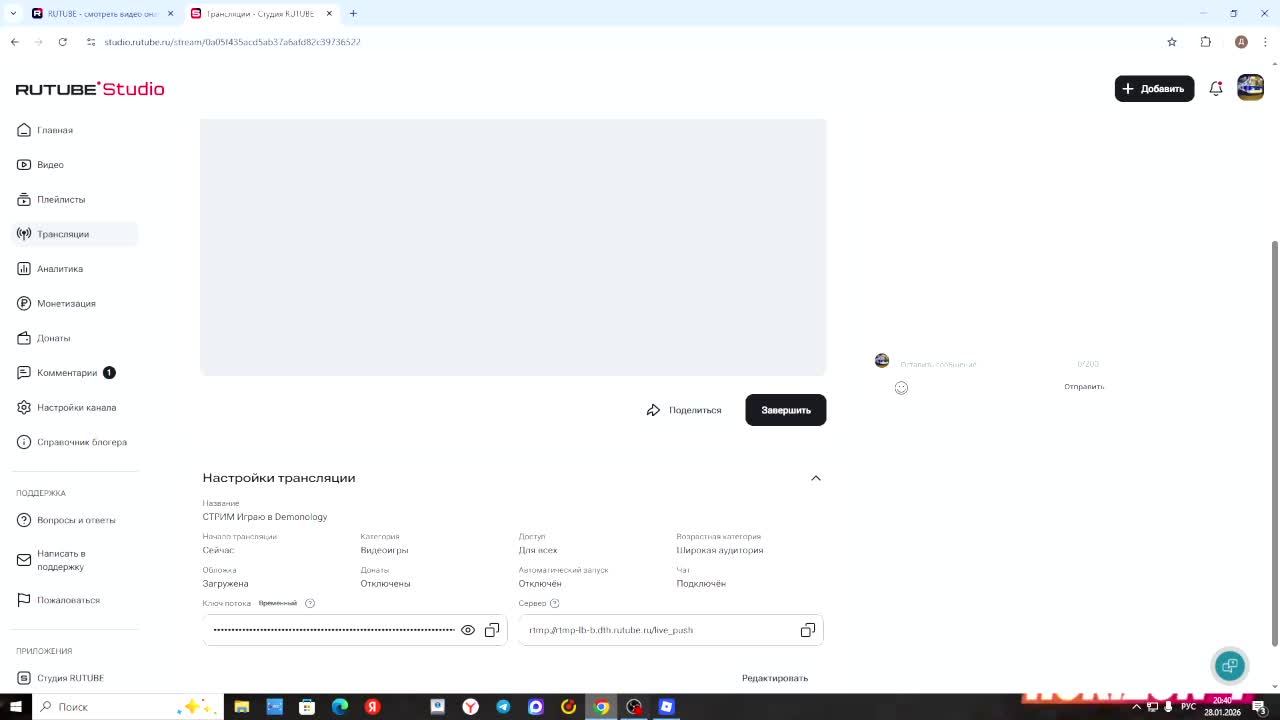Copy the stream key
The height and width of the screenshot is (720, 1280).
[492, 630]
